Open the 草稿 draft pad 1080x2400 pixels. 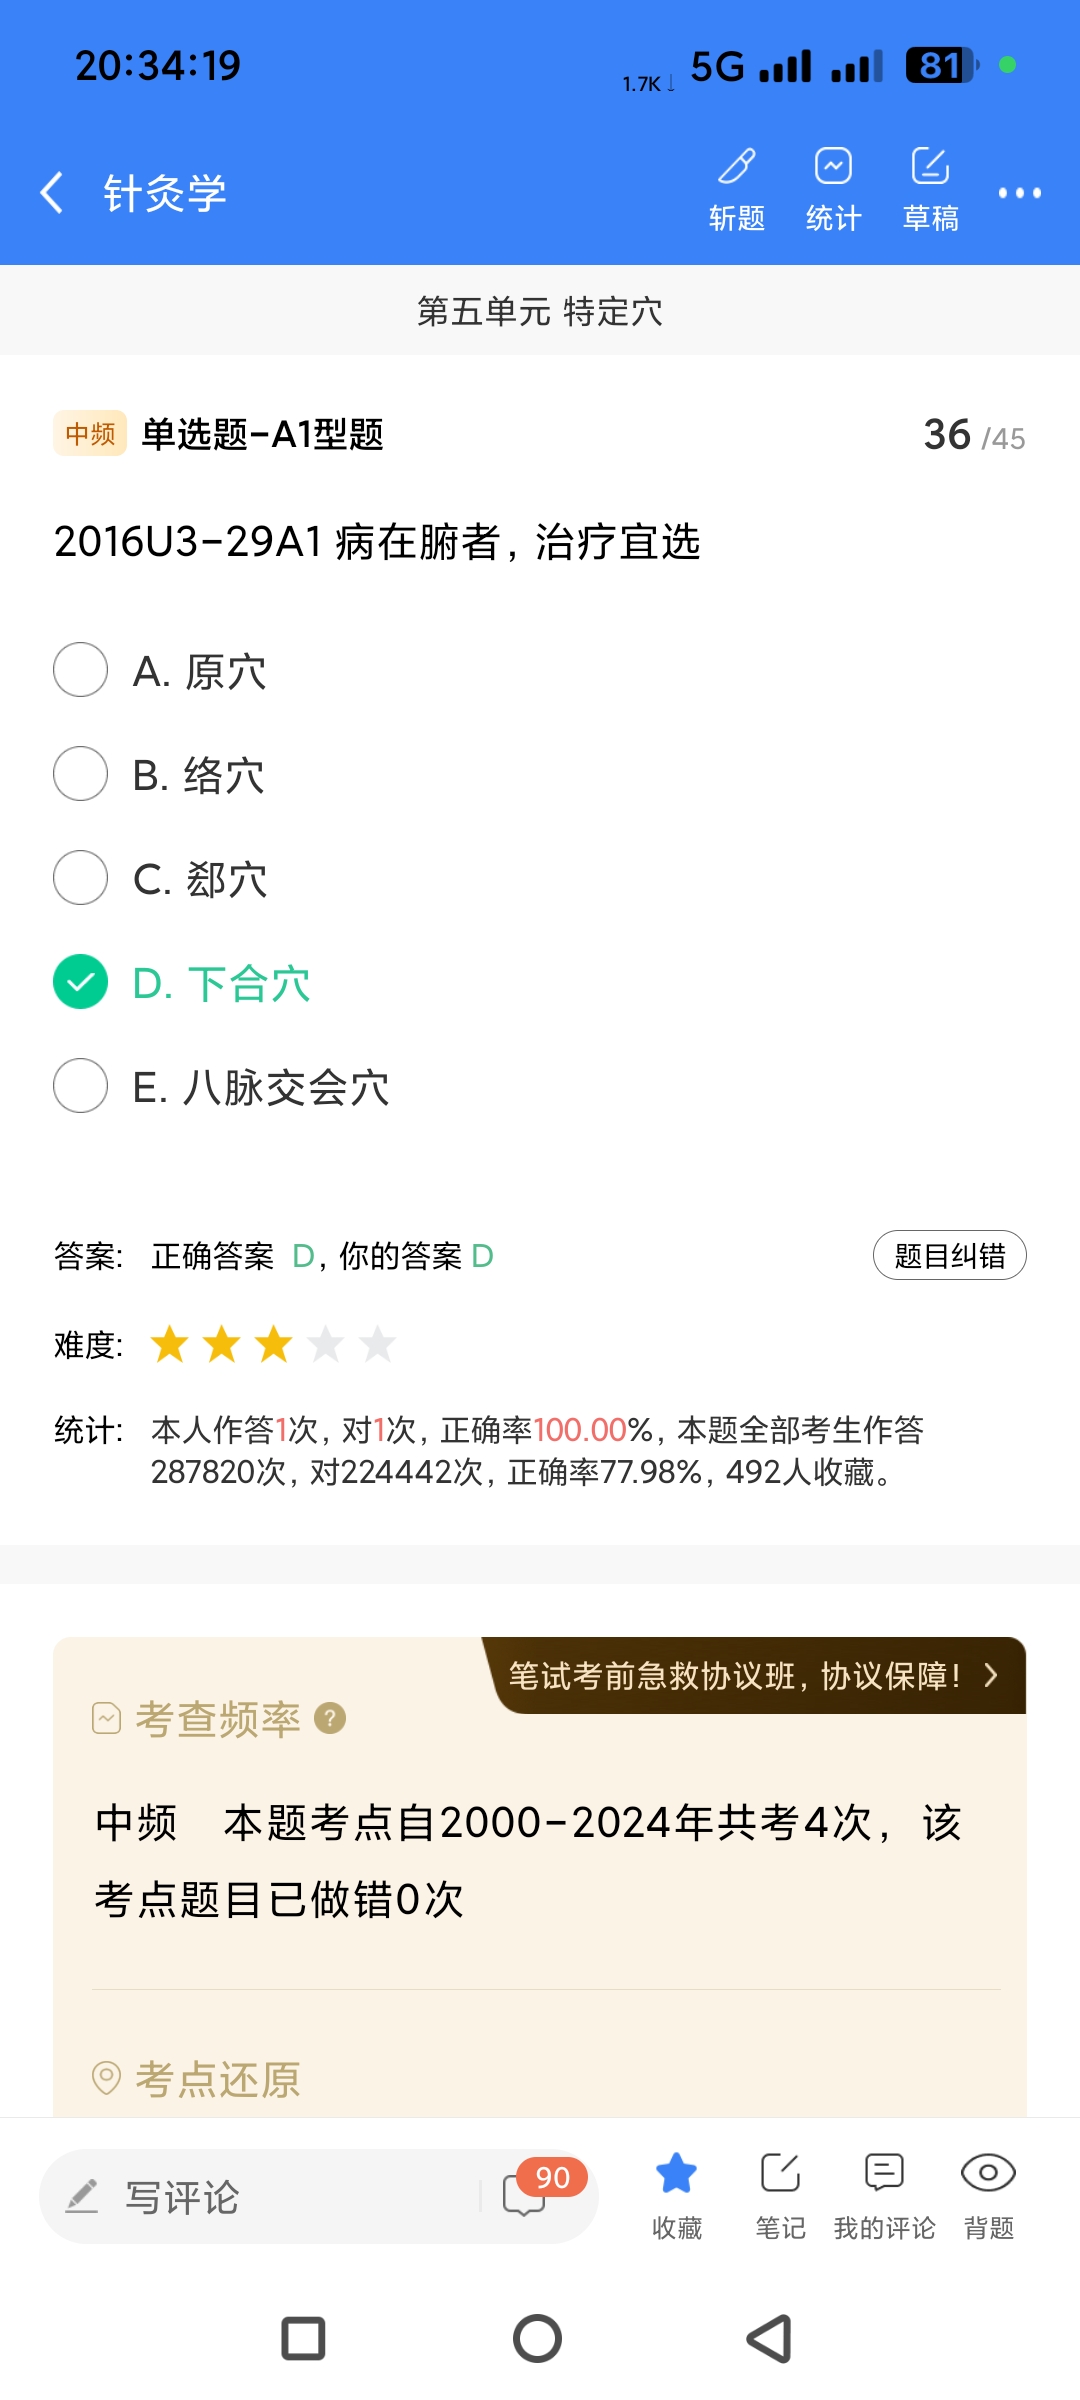coord(930,187)
